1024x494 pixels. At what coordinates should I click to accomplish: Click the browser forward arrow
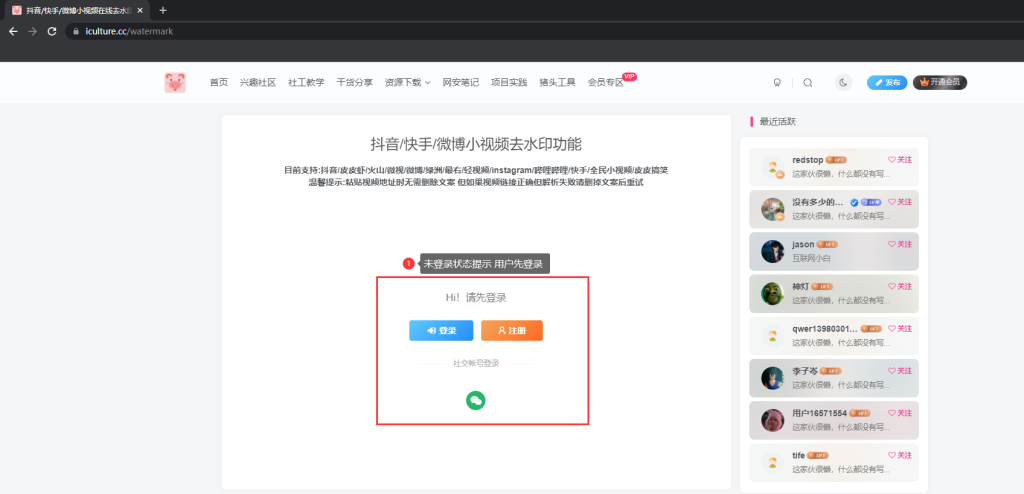point(33,31)
